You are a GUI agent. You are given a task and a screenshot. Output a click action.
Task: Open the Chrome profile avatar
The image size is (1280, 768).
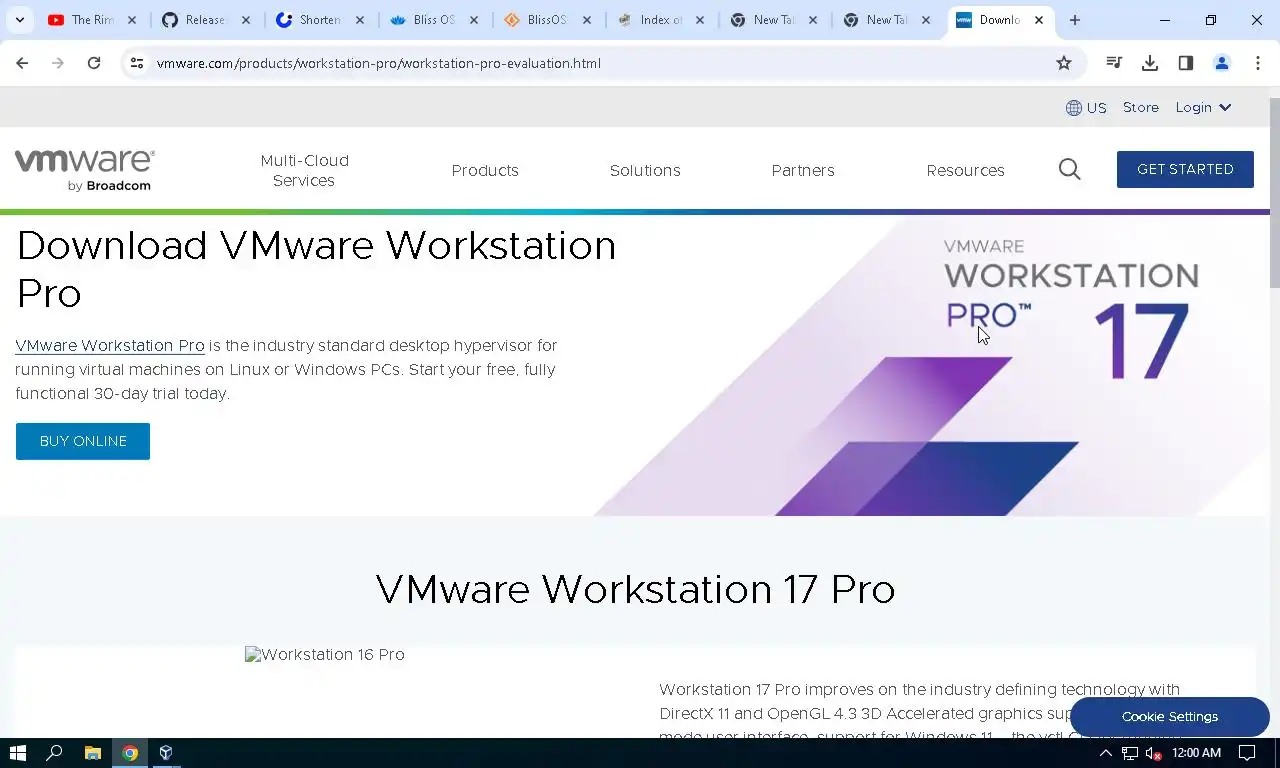pyautogui.click(x=1222, y=63)
